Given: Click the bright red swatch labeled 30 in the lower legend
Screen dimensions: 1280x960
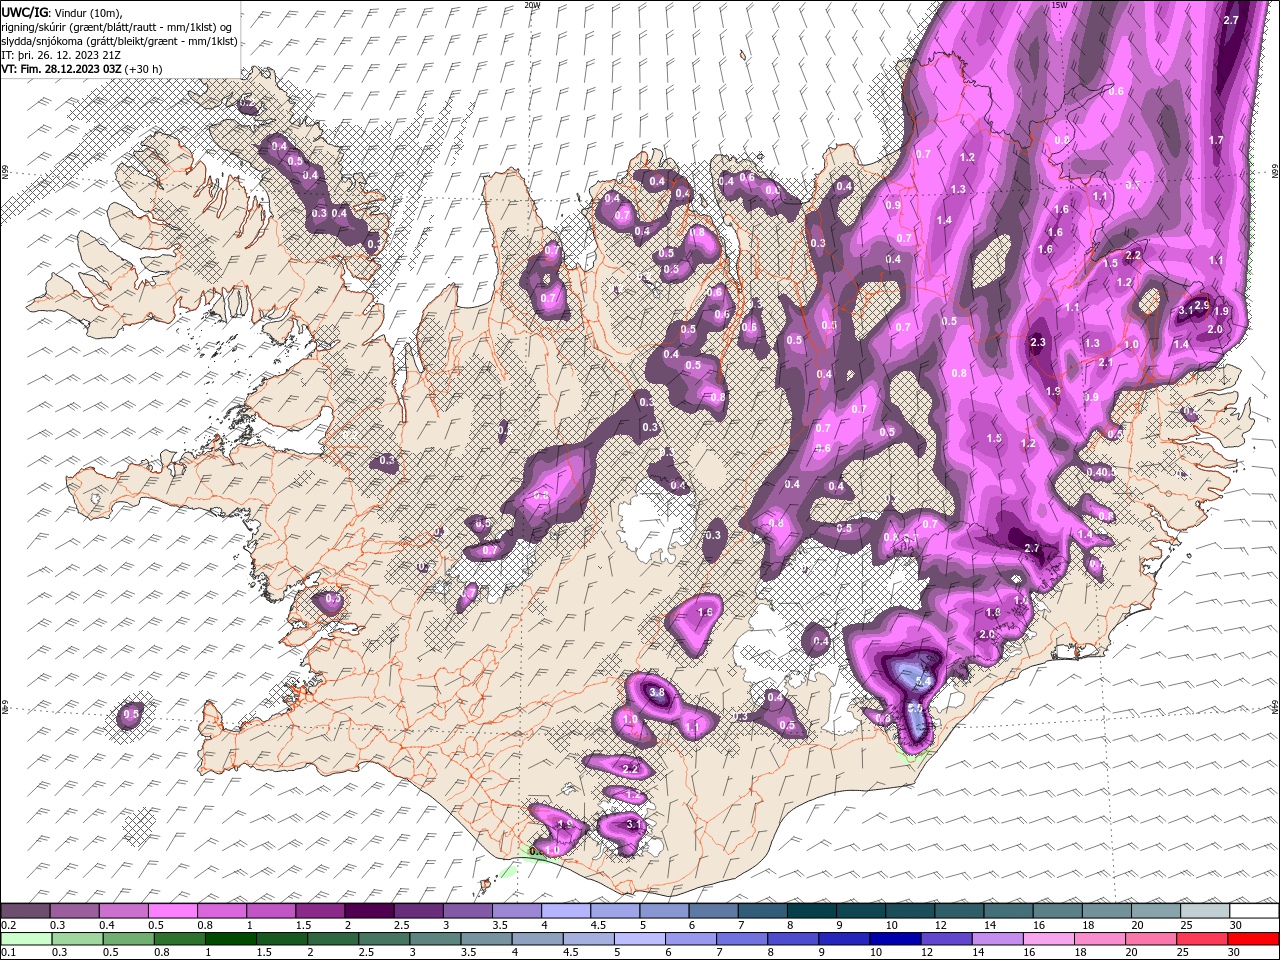Looking at the screenshot, I should [x=1253, y=939].
